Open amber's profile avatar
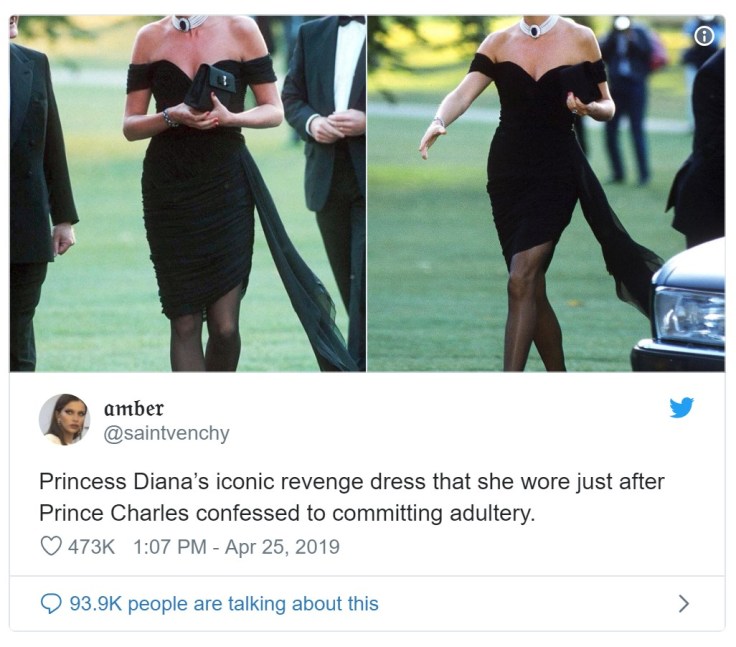This screenshot has width=736, height=647. click(x=64, y=419)
